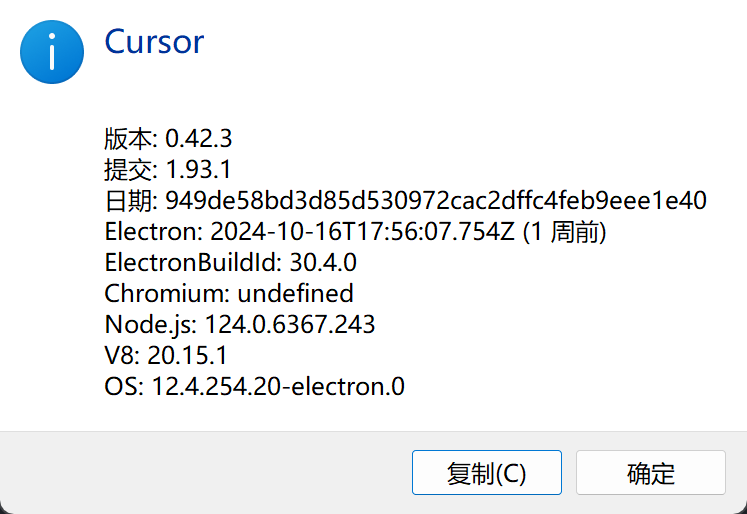Click the undefined value beside Chromium
The image size is (747, 514).
coord(295,293)
